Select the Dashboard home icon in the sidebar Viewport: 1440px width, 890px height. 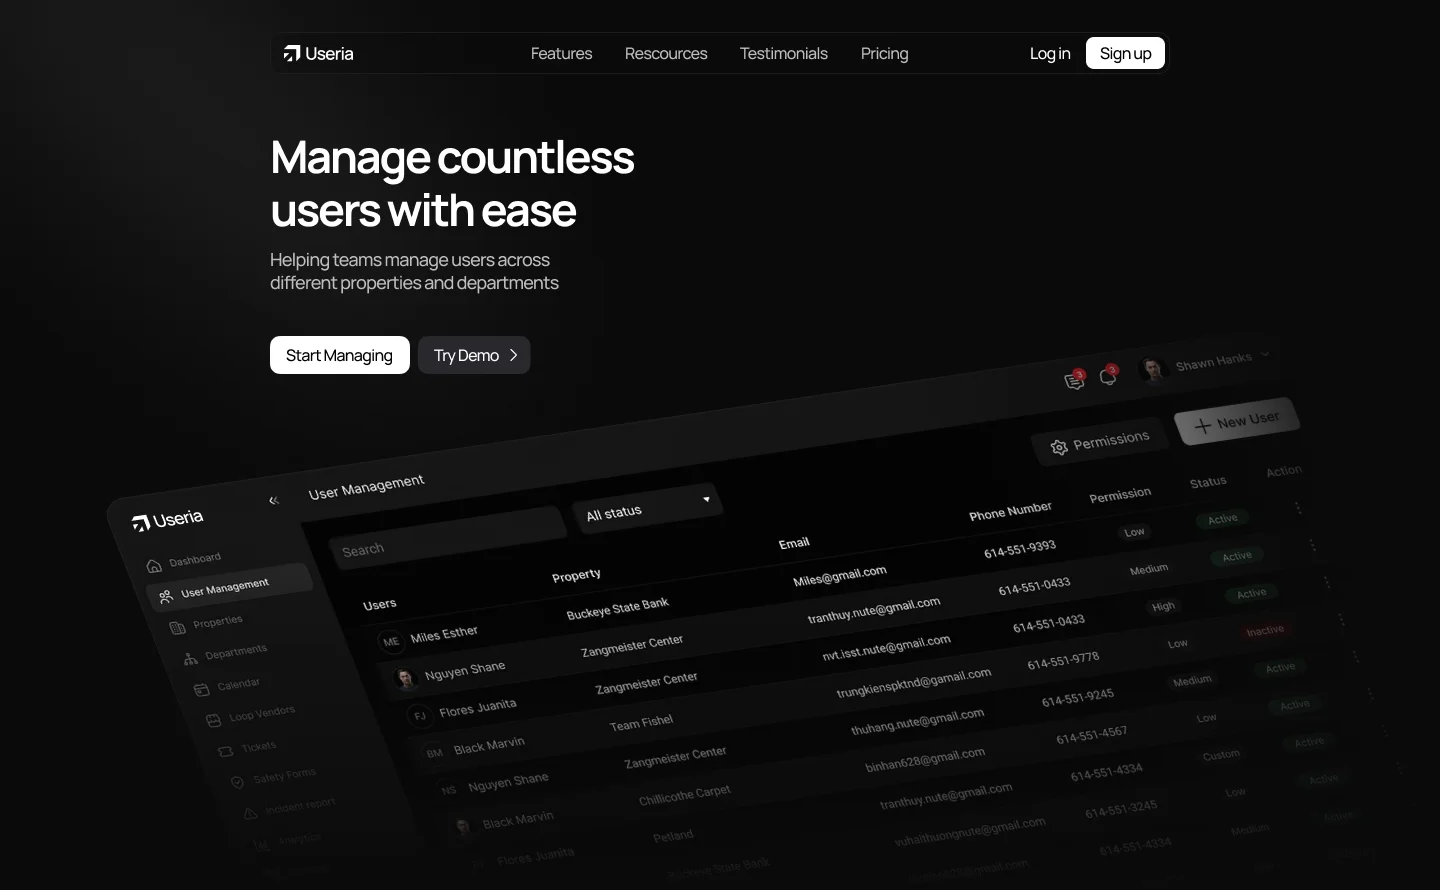point(153,566)
